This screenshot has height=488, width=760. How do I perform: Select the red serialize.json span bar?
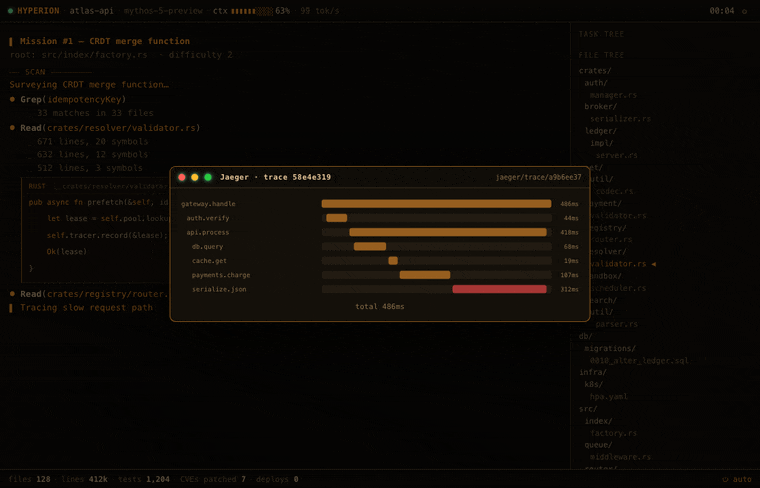[500, 289]
